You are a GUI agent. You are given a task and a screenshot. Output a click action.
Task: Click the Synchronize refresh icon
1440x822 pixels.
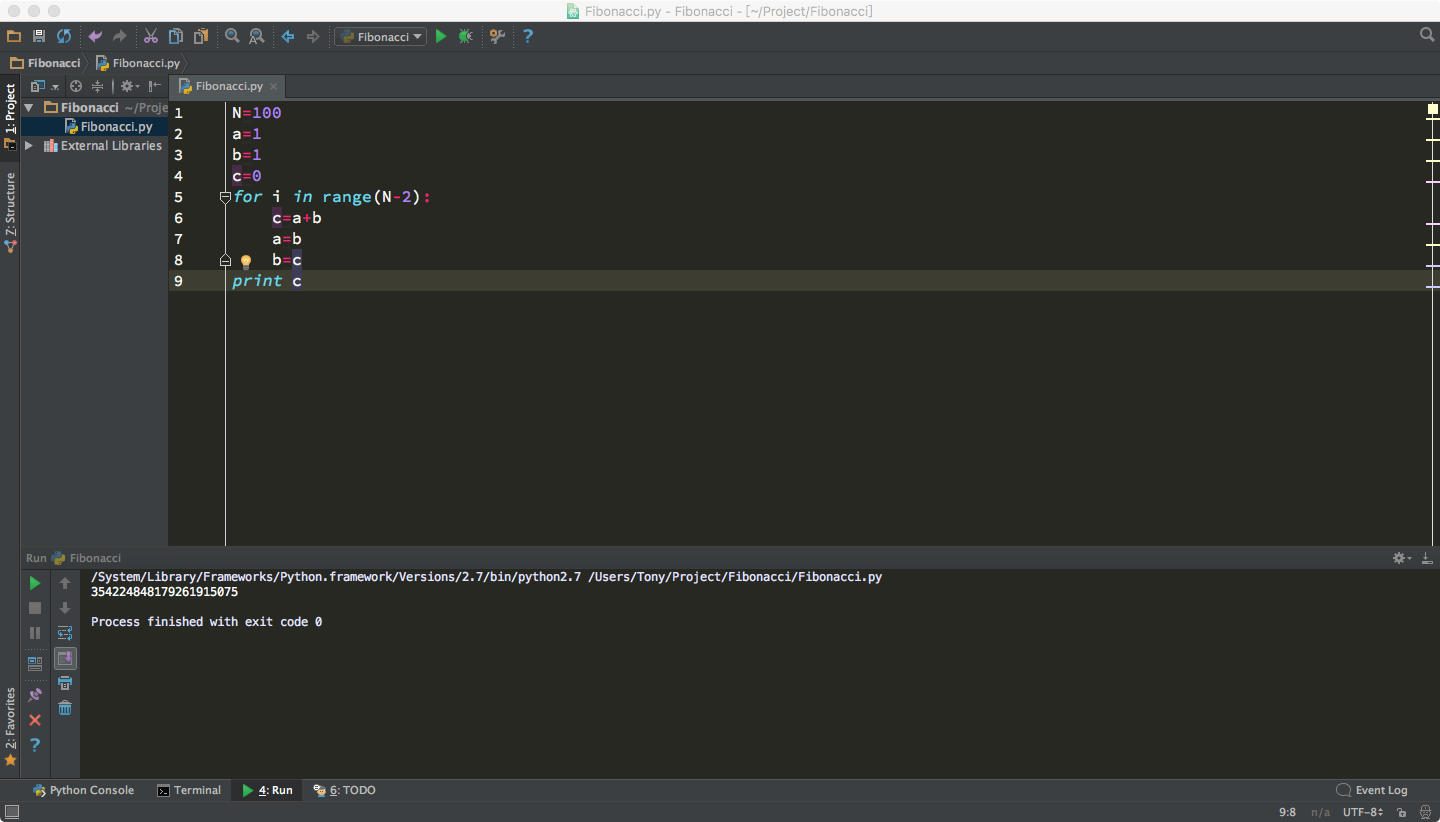[64, 36]
